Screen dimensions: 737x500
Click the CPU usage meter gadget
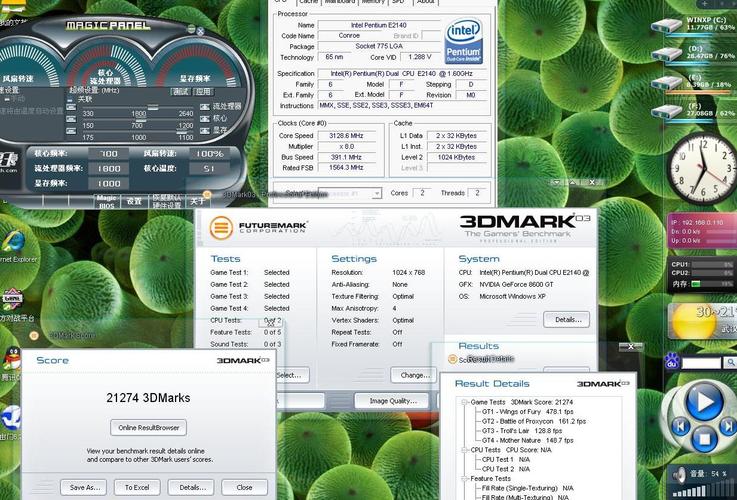pos(701,274)
